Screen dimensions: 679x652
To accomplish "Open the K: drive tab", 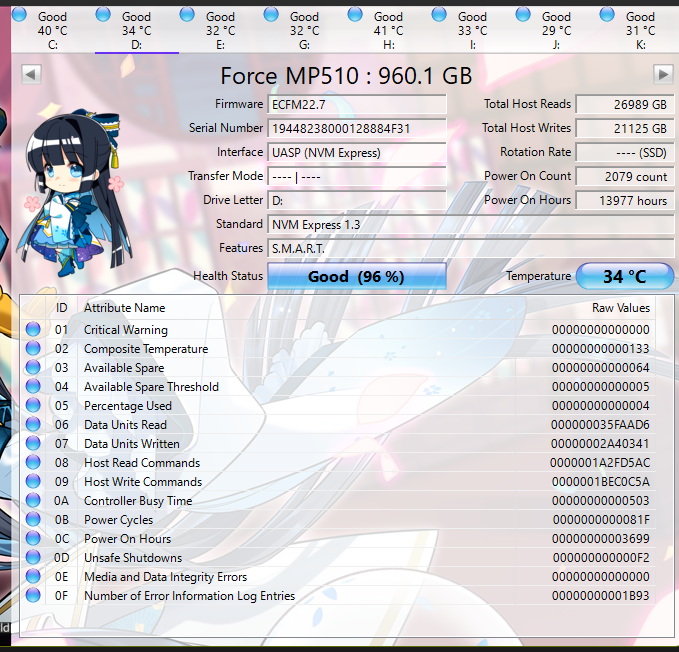I will [x=639, y=29].
